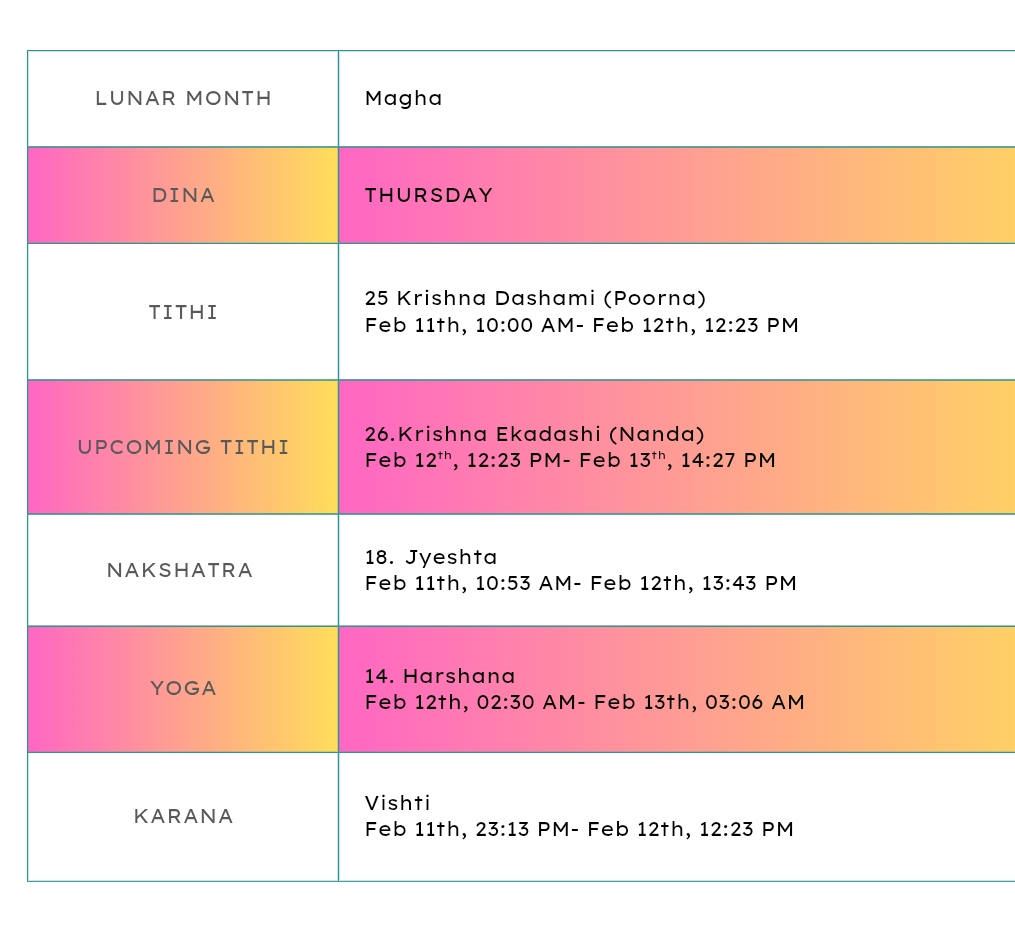1015x947 pixels.
Task: Click the Feb 11th, 10:53 AM nakshatra timing
Action: tap(467, 583)
